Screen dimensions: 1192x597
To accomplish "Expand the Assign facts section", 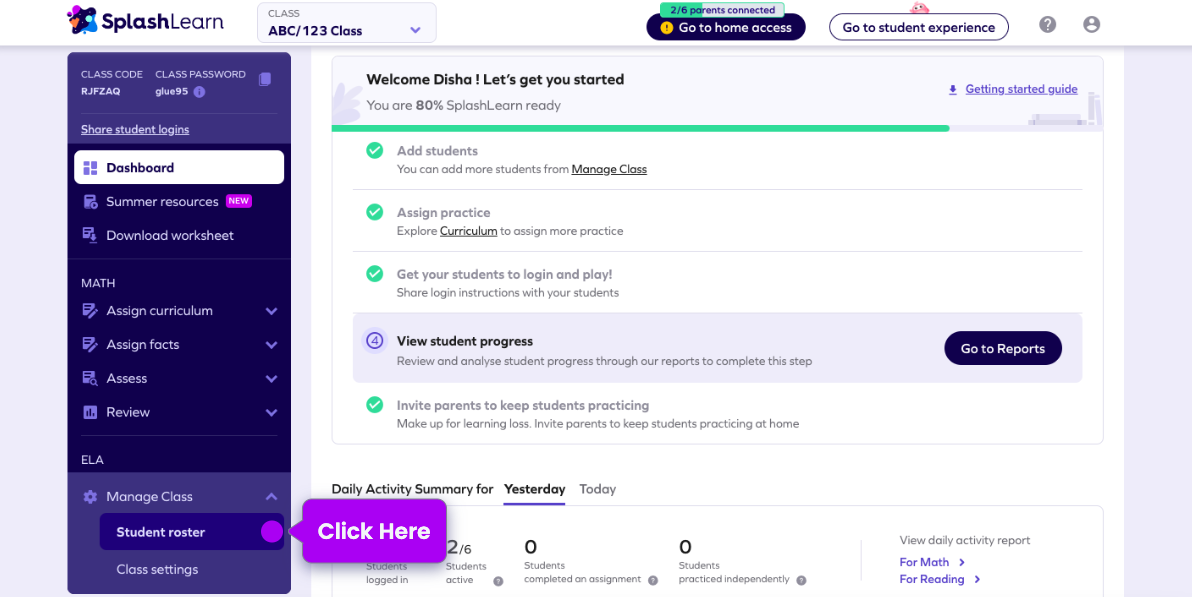I will 271,345.
